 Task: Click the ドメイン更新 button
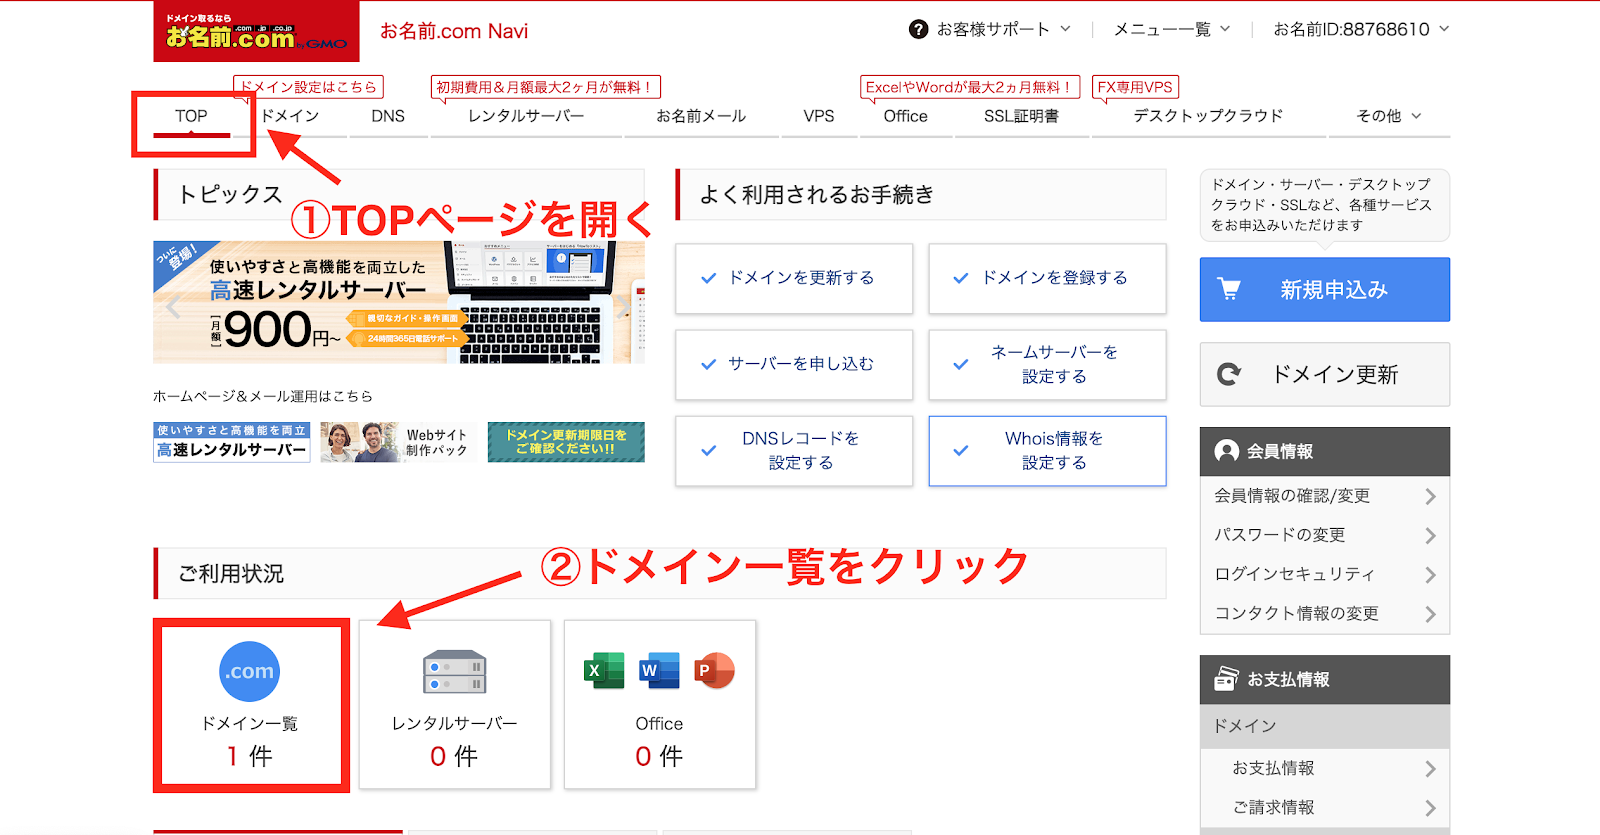click(1325, 374)
